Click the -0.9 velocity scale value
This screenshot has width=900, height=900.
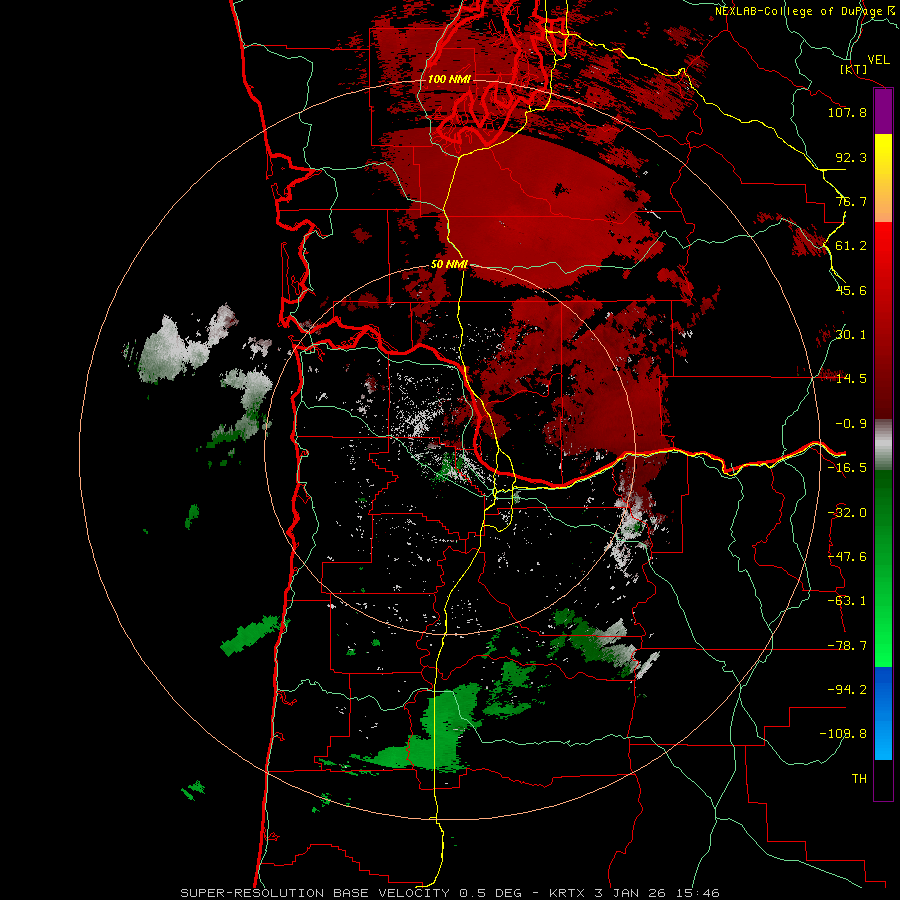coord(851,424)
